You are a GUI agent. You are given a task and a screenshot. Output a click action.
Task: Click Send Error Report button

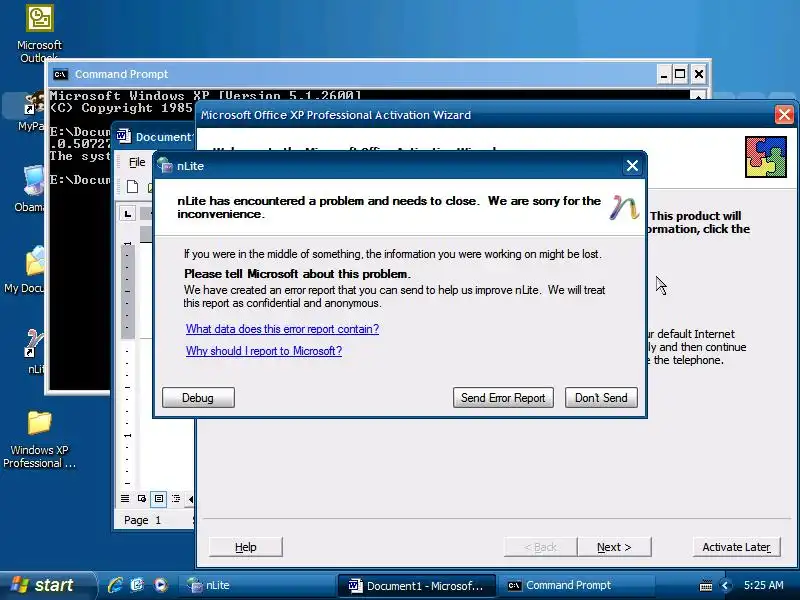pos(503,397)
